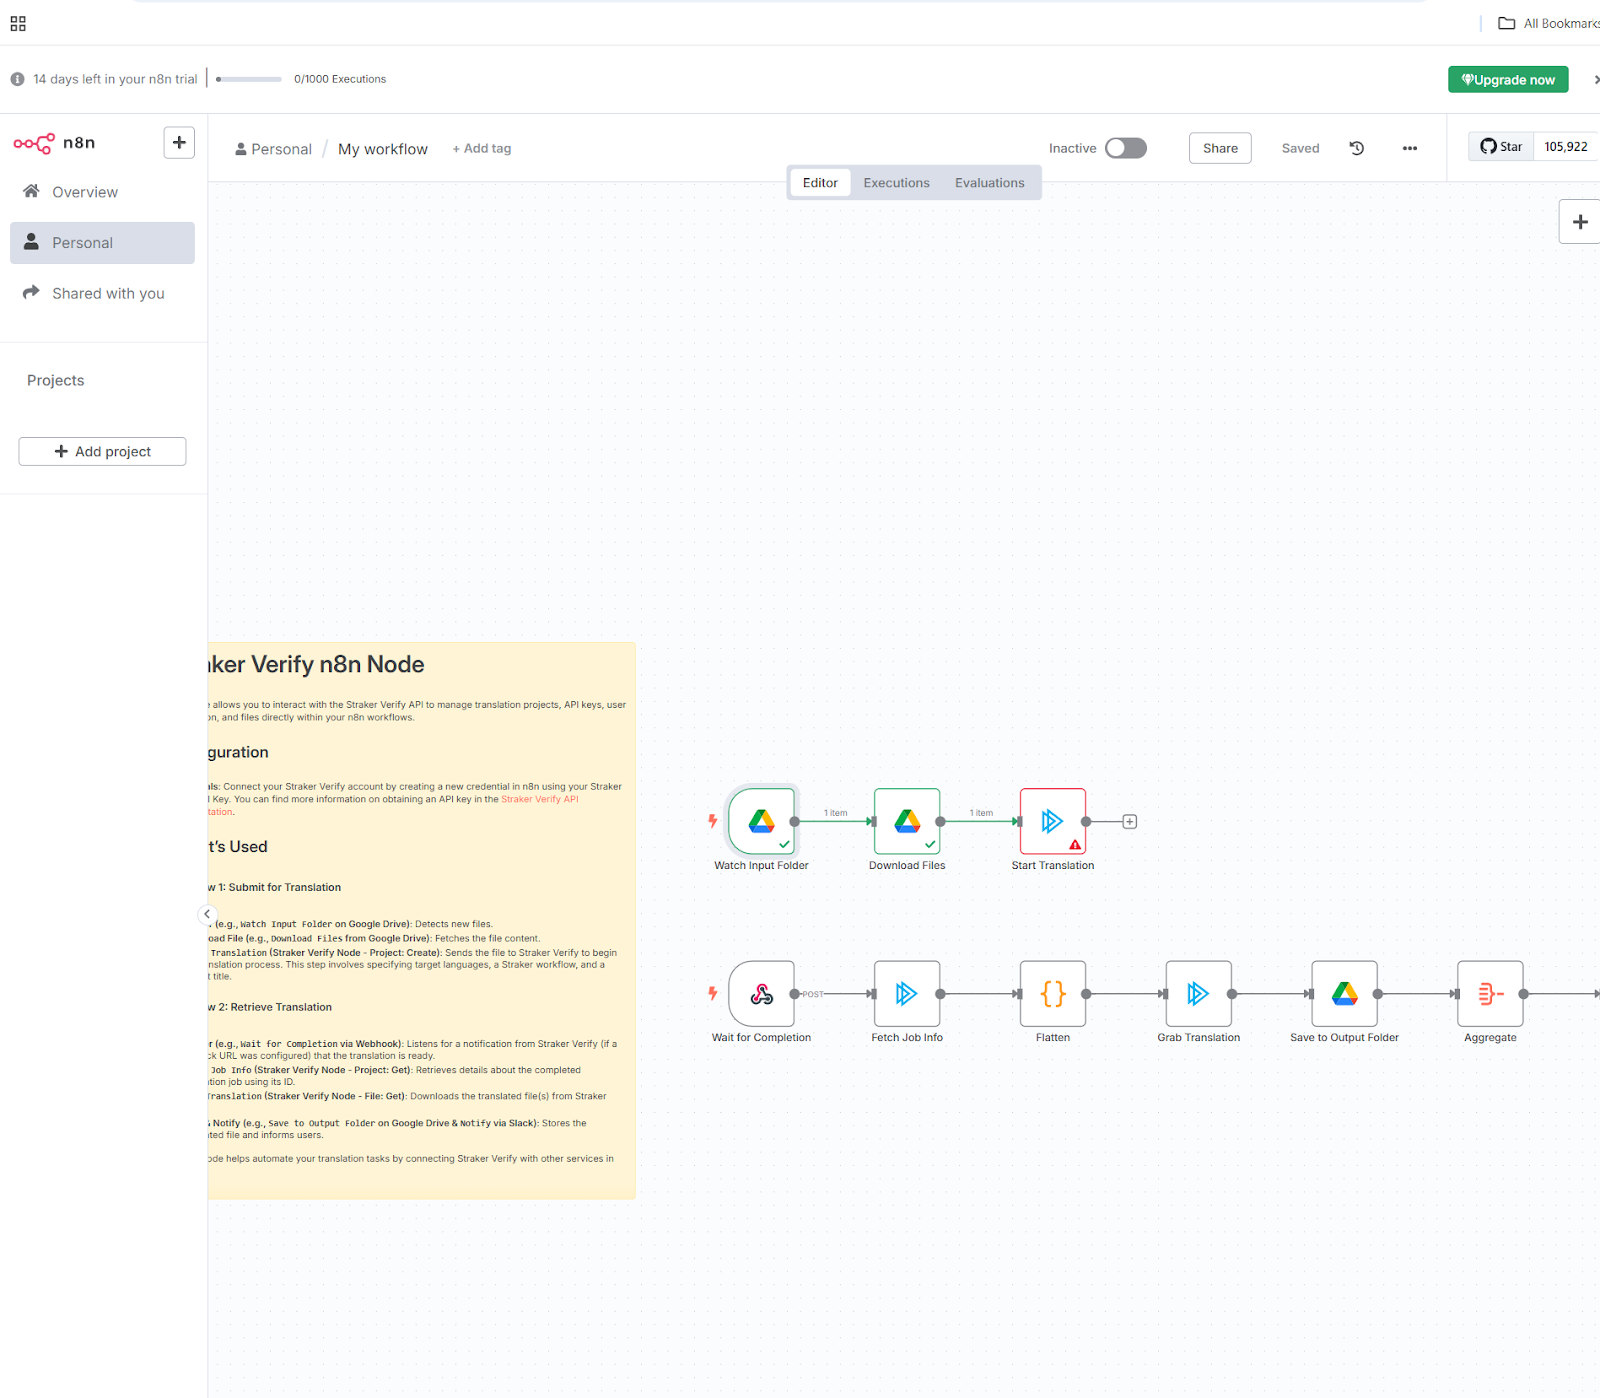Viewport: 1600px width, 1398px height.
Task: Open the add-node panel plus button
Action: (1580, 222)
